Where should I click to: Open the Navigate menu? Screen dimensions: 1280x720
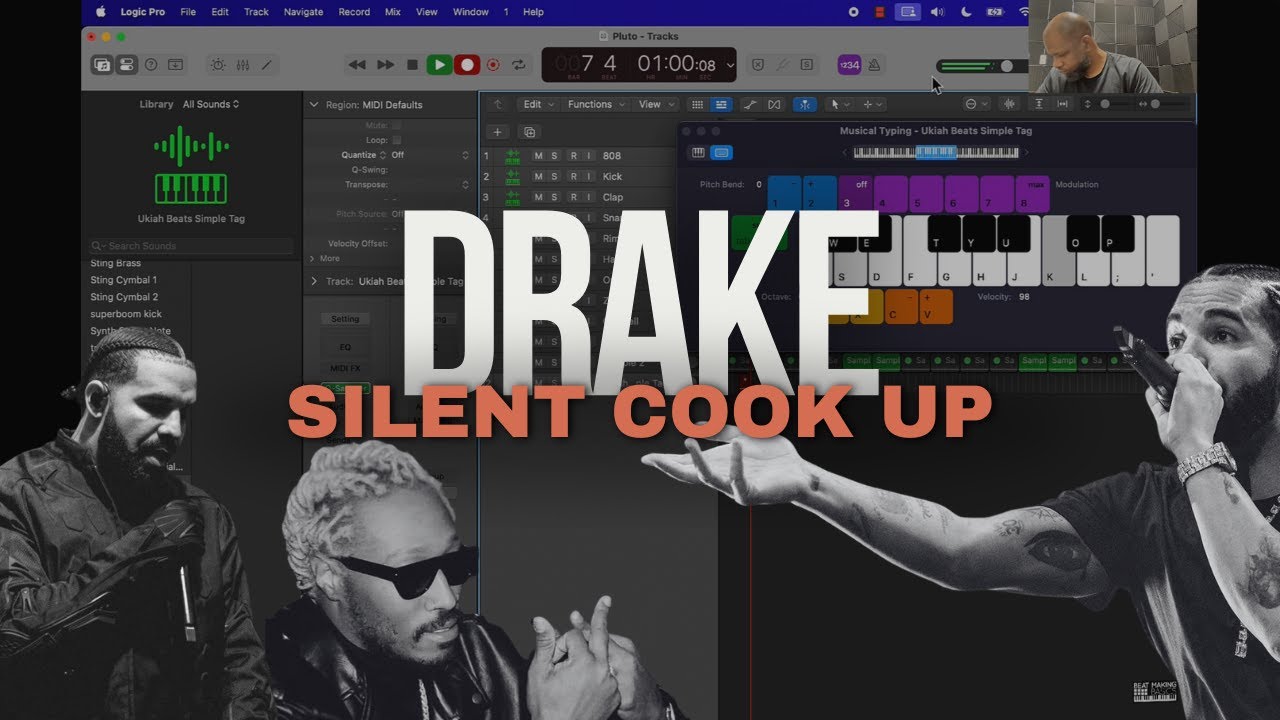(x=302, y=12)
